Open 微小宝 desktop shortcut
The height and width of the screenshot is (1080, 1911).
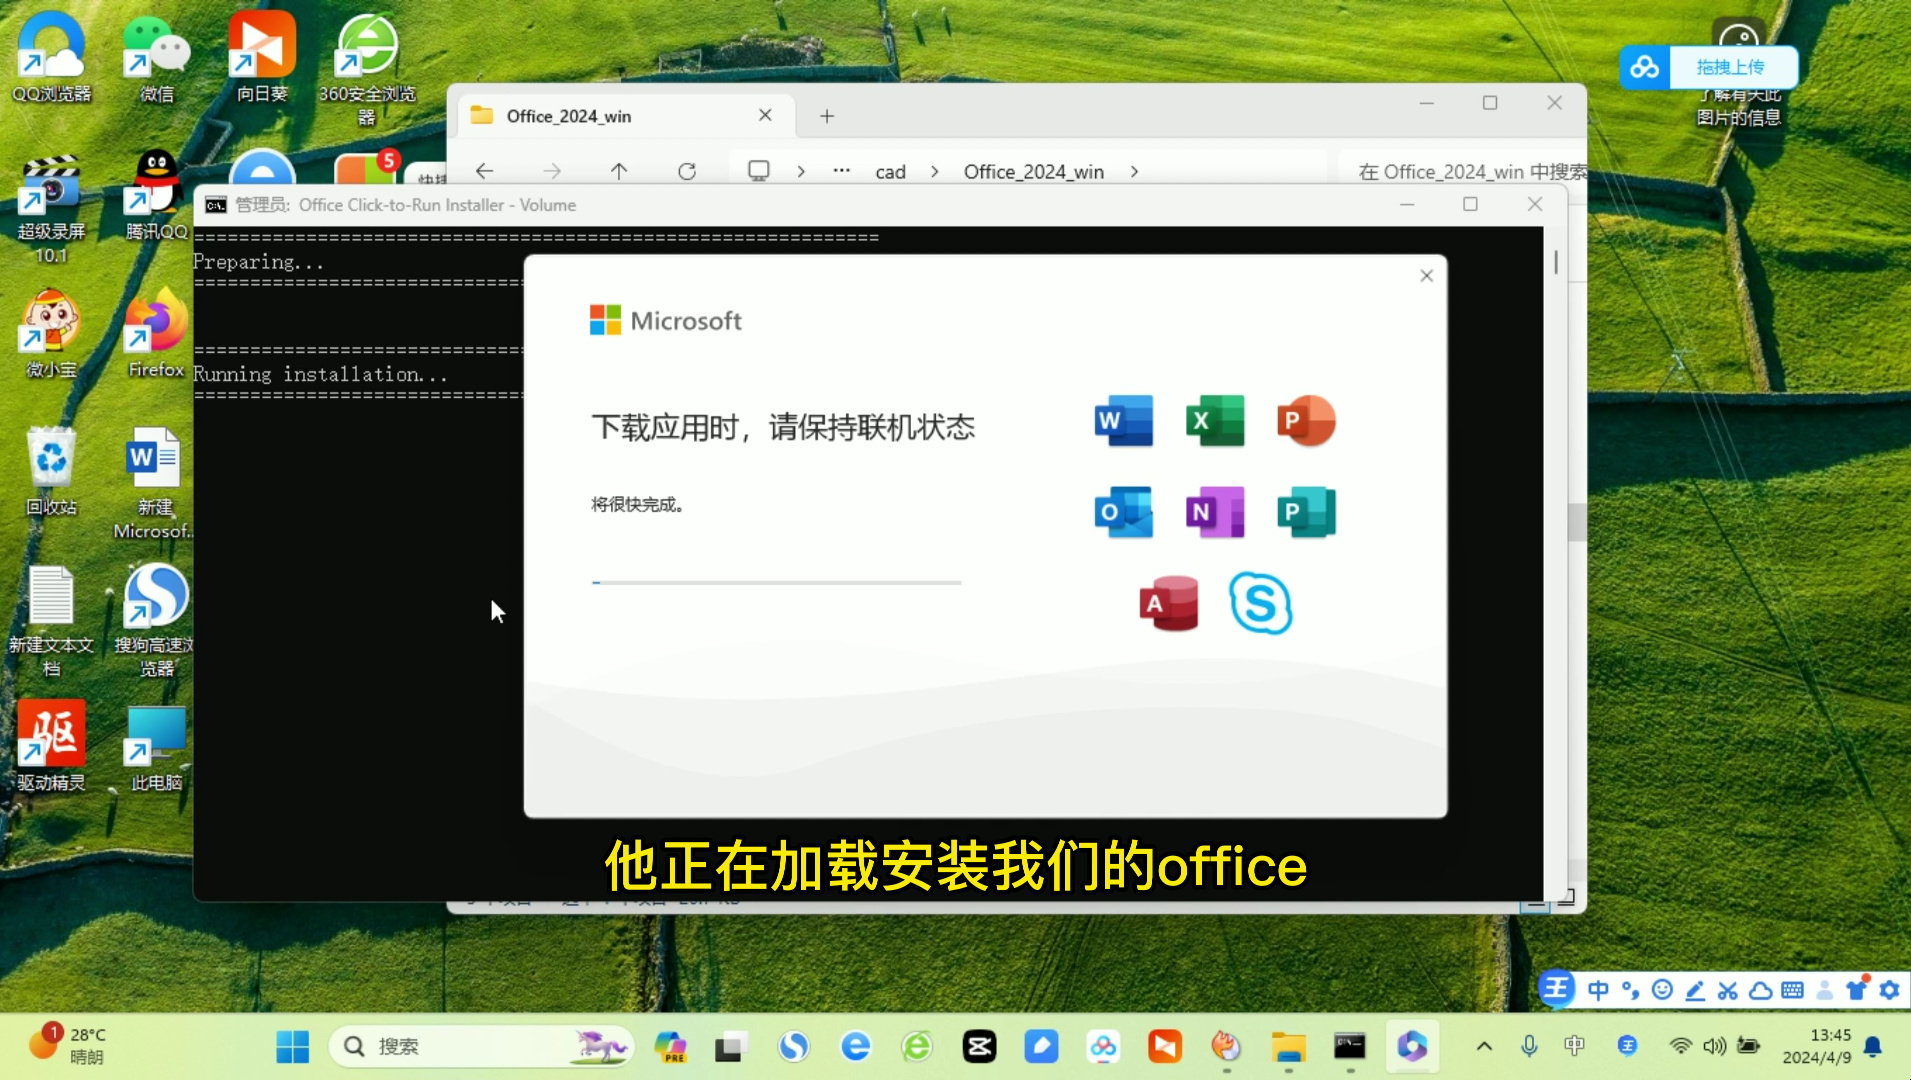click(x=51, y=333)
